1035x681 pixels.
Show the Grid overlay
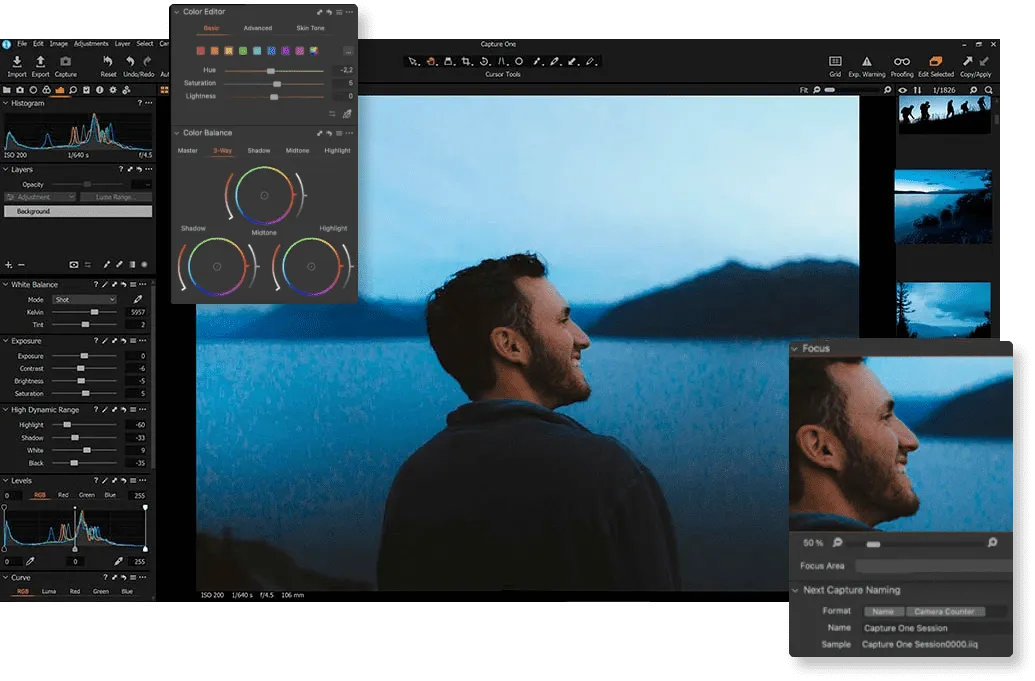[835, 64]
